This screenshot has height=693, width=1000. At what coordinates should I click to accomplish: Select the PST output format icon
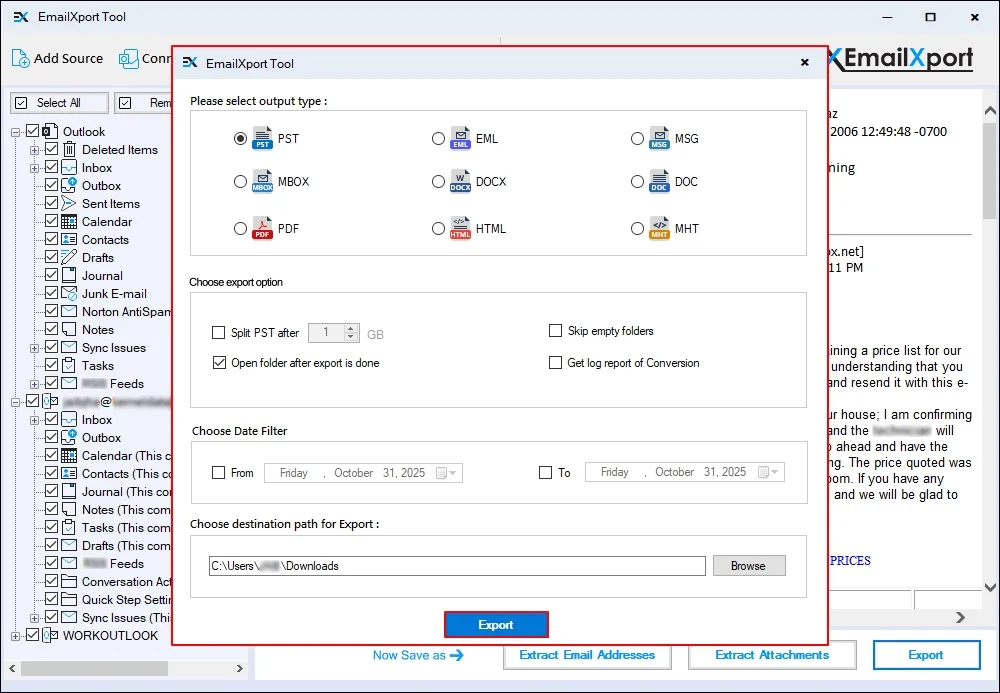[x=262, y=139]
